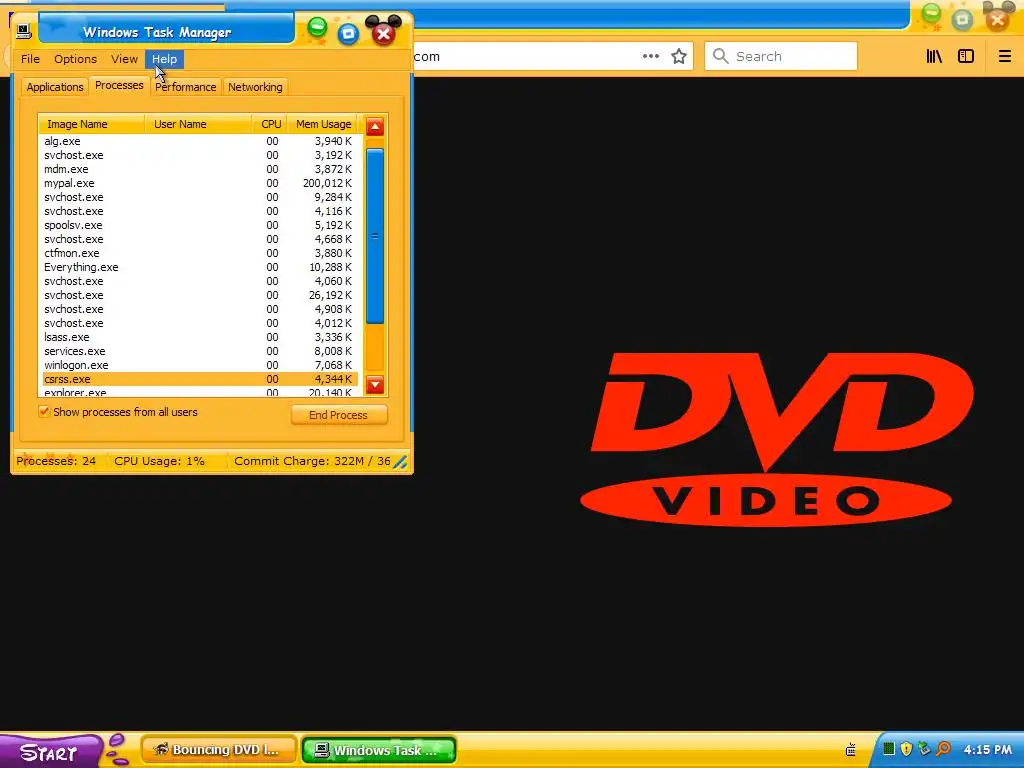Screen dimensions: 1024x768
Task: Switch to Bouncing DVD taskbar button
Action: tap(219, 750)
